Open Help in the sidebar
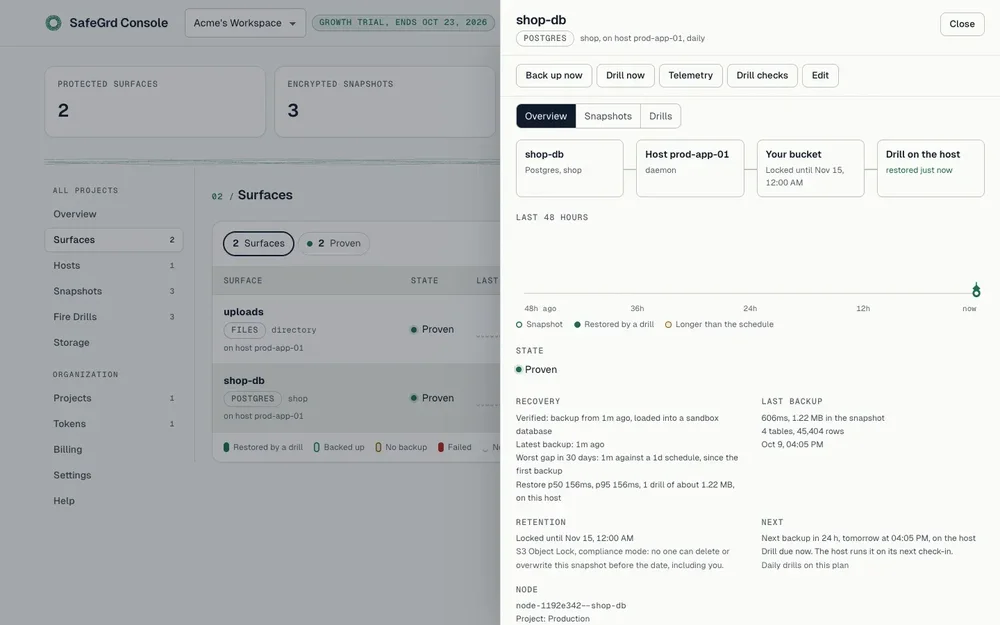1000x625 pixels. (x=114, y=501)
